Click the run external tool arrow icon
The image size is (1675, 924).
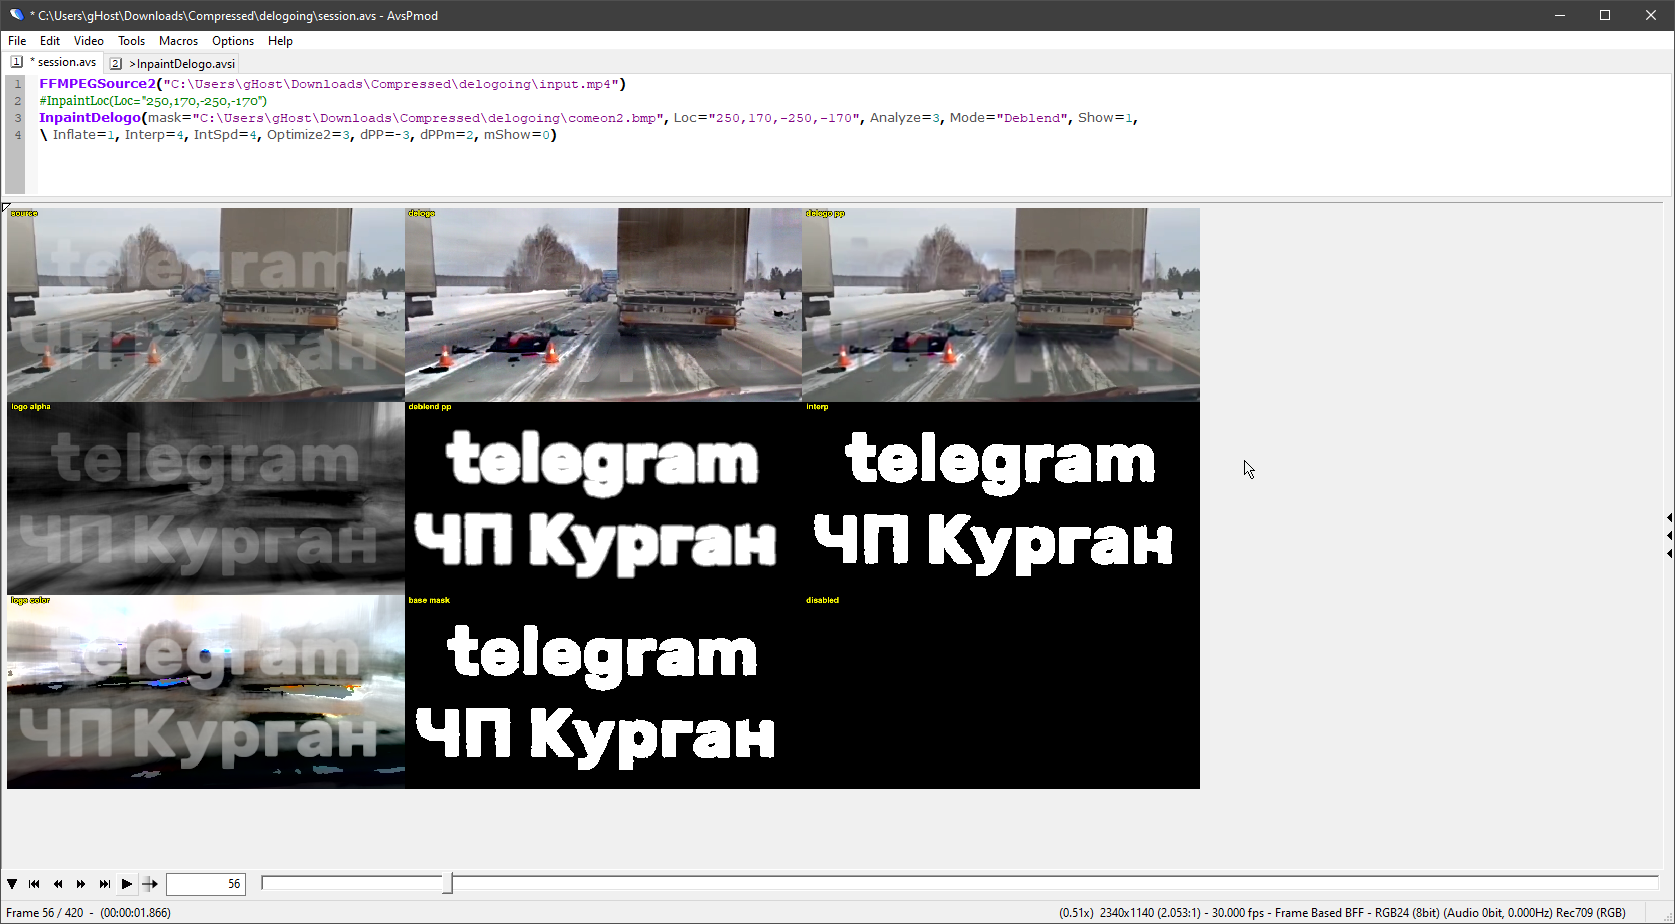click(x=150, y=884)
